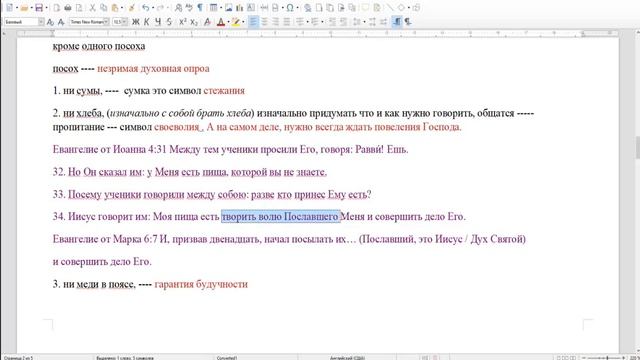640x360 pixels.
Task: Click the text "гарантия будучности"
Action: [201, 284]
